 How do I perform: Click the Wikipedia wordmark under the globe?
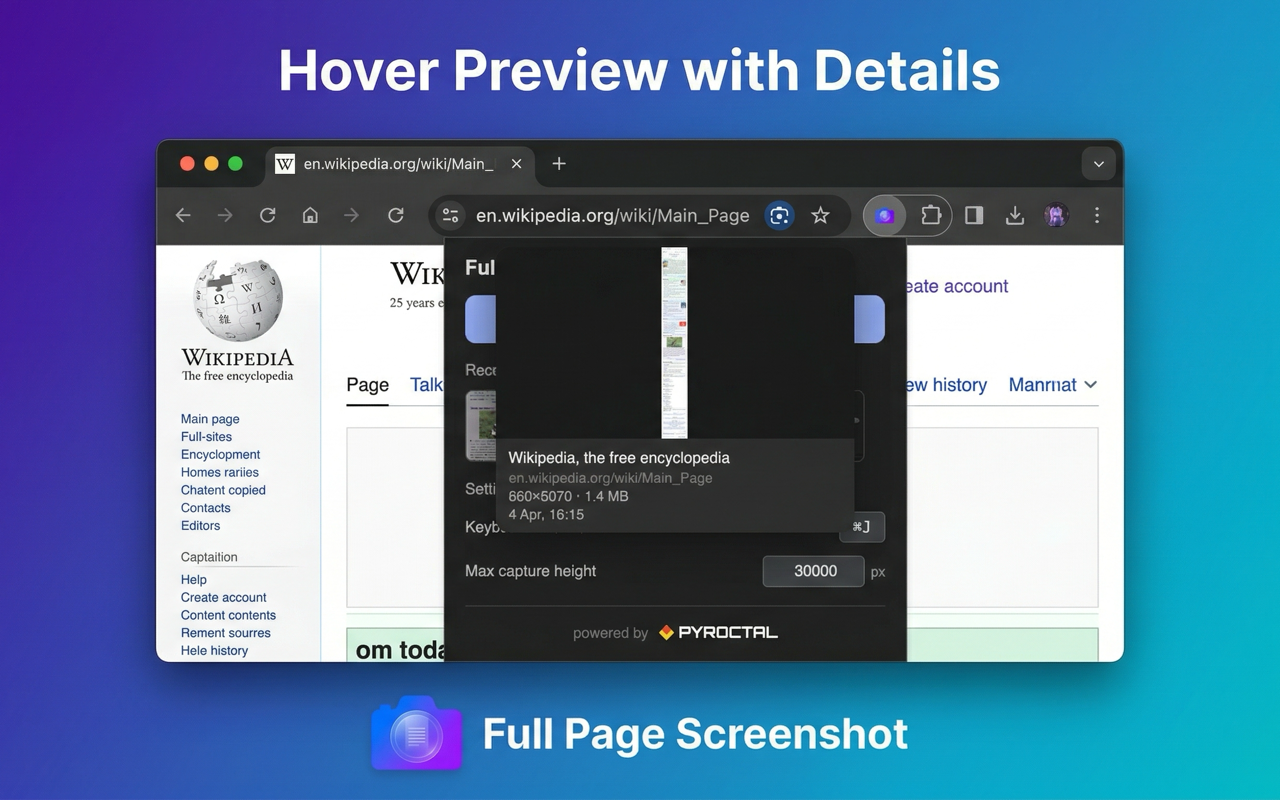click(x=238, y=357)
